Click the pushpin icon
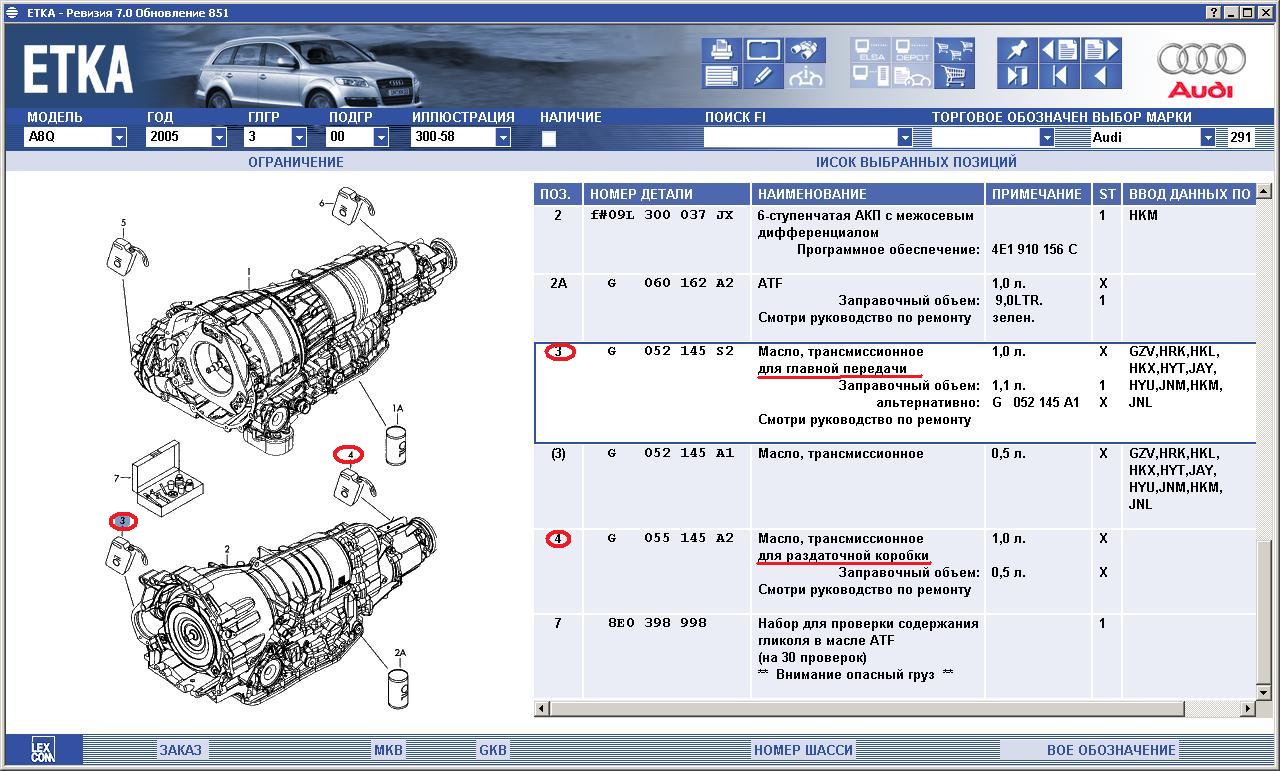1280x771 pixels. pos(1017,50)
